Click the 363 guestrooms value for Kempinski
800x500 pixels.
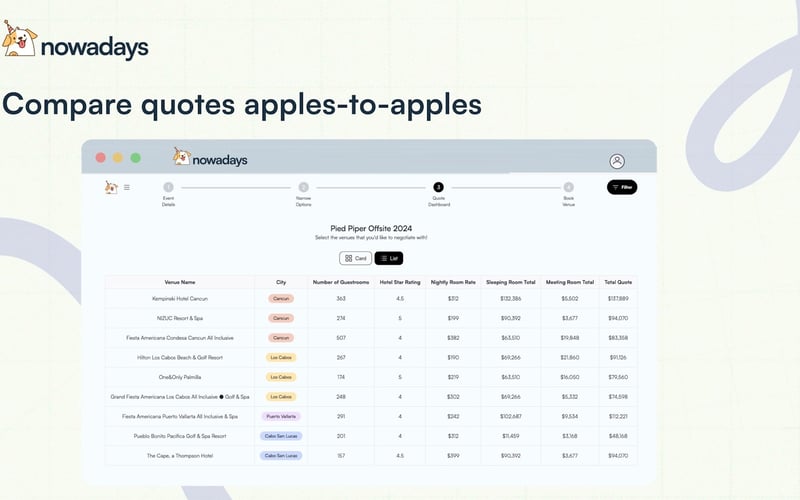tap(341, 298)
